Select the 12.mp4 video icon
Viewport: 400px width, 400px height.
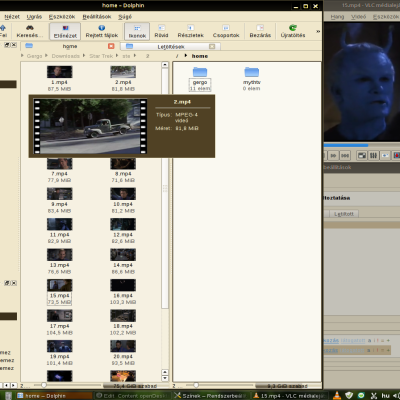click(x=123, y=224)
